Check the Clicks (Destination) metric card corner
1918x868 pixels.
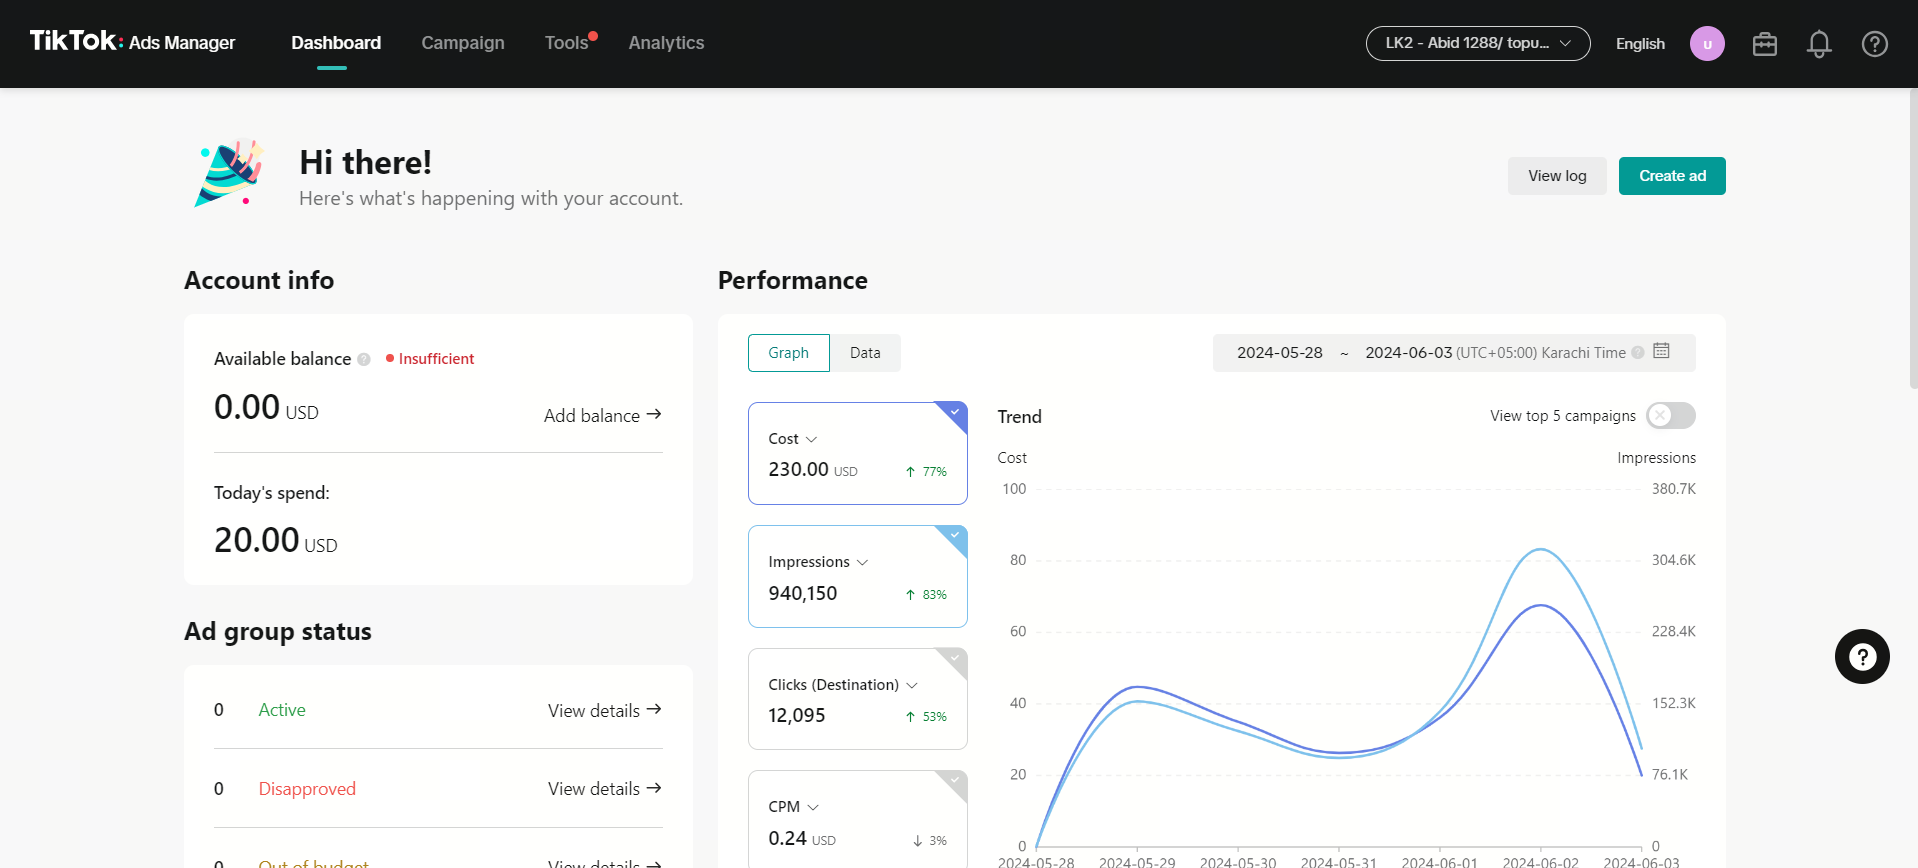[955, 658]
